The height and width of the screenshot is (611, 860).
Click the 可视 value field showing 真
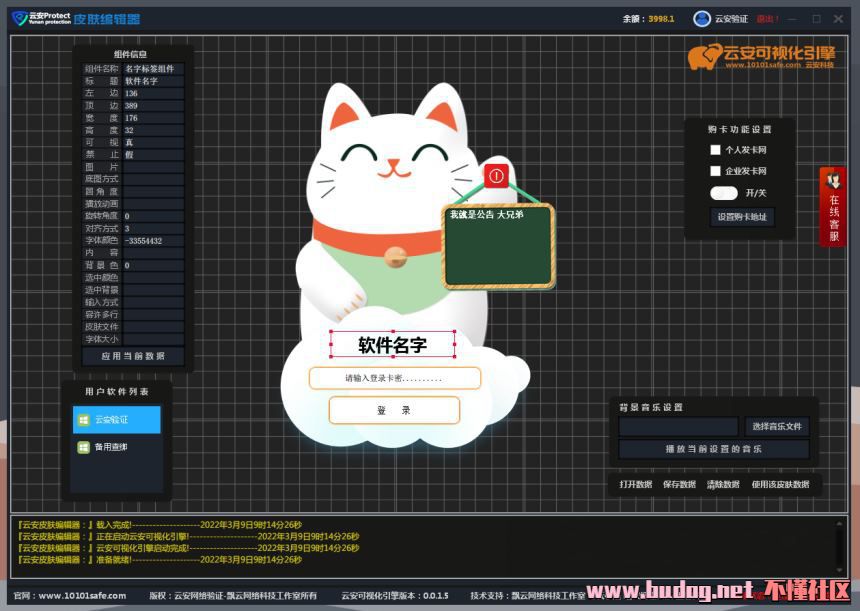[154, 143]
